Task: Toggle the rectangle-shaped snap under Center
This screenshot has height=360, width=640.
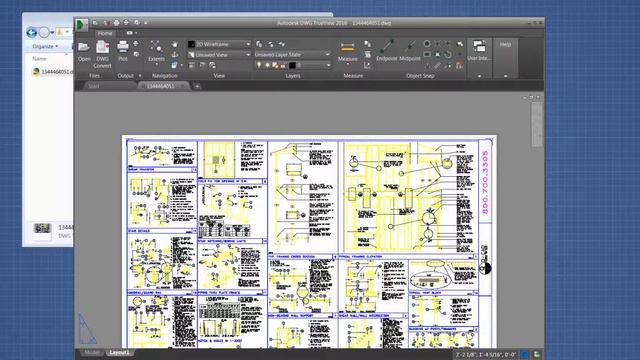Action: 427,54
